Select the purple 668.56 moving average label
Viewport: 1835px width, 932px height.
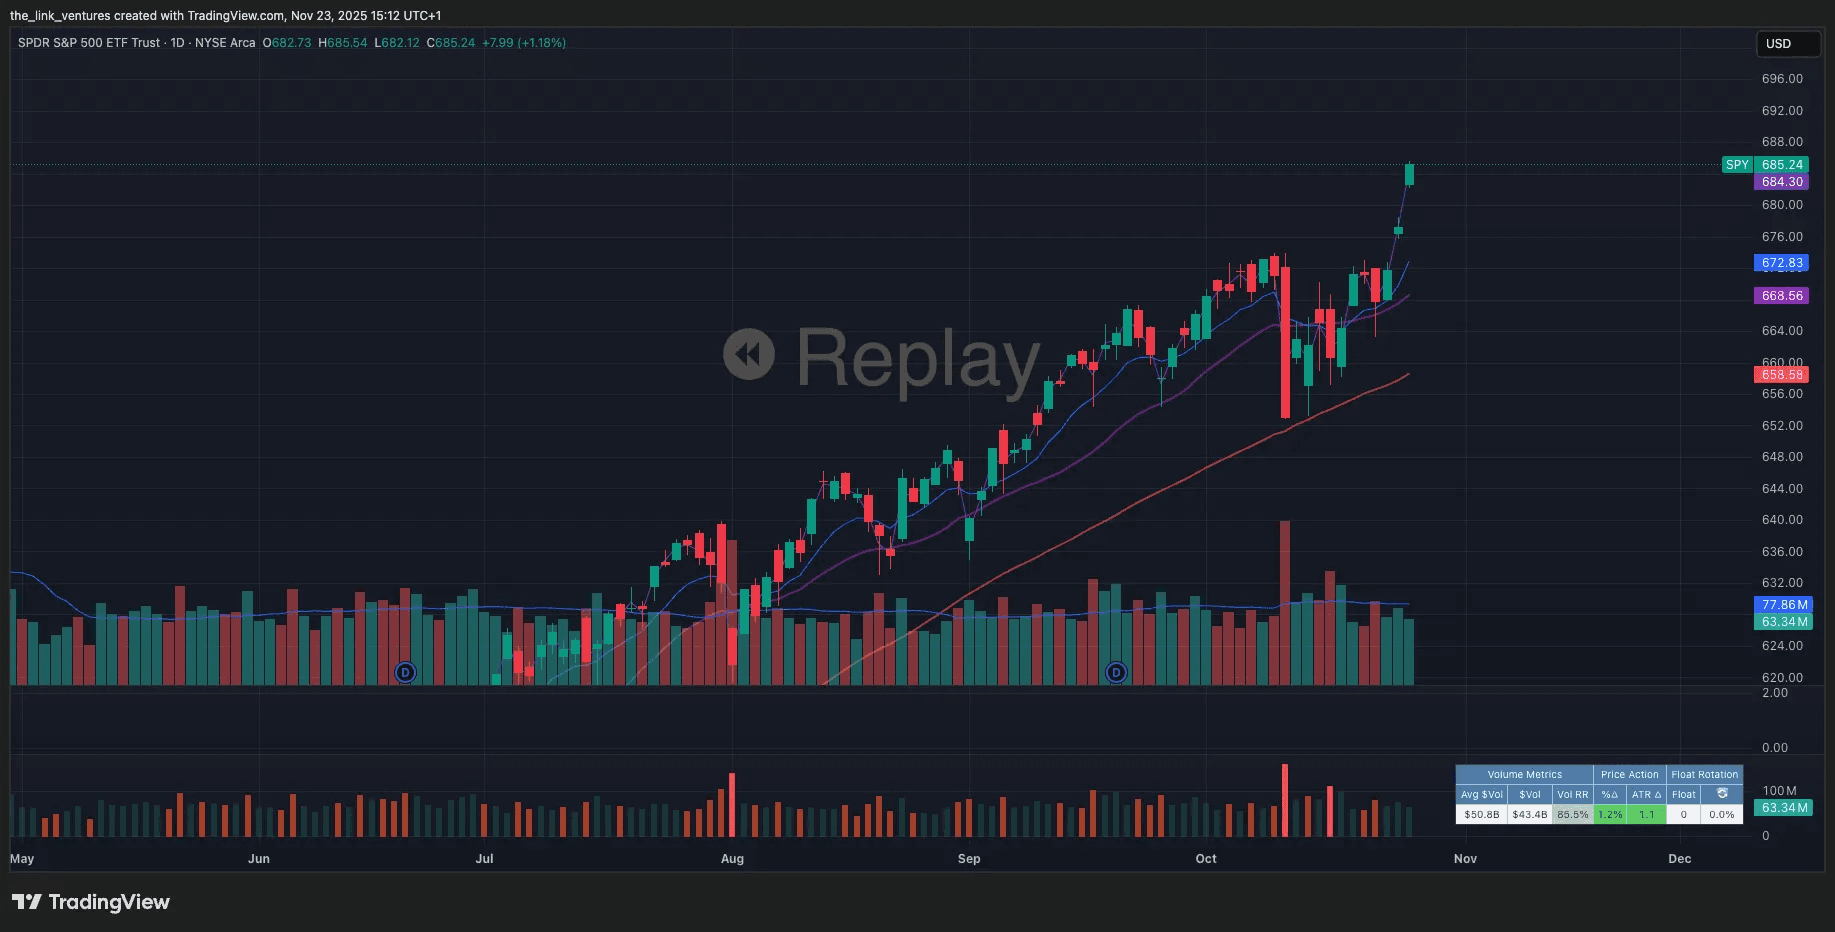(1781, 296)
